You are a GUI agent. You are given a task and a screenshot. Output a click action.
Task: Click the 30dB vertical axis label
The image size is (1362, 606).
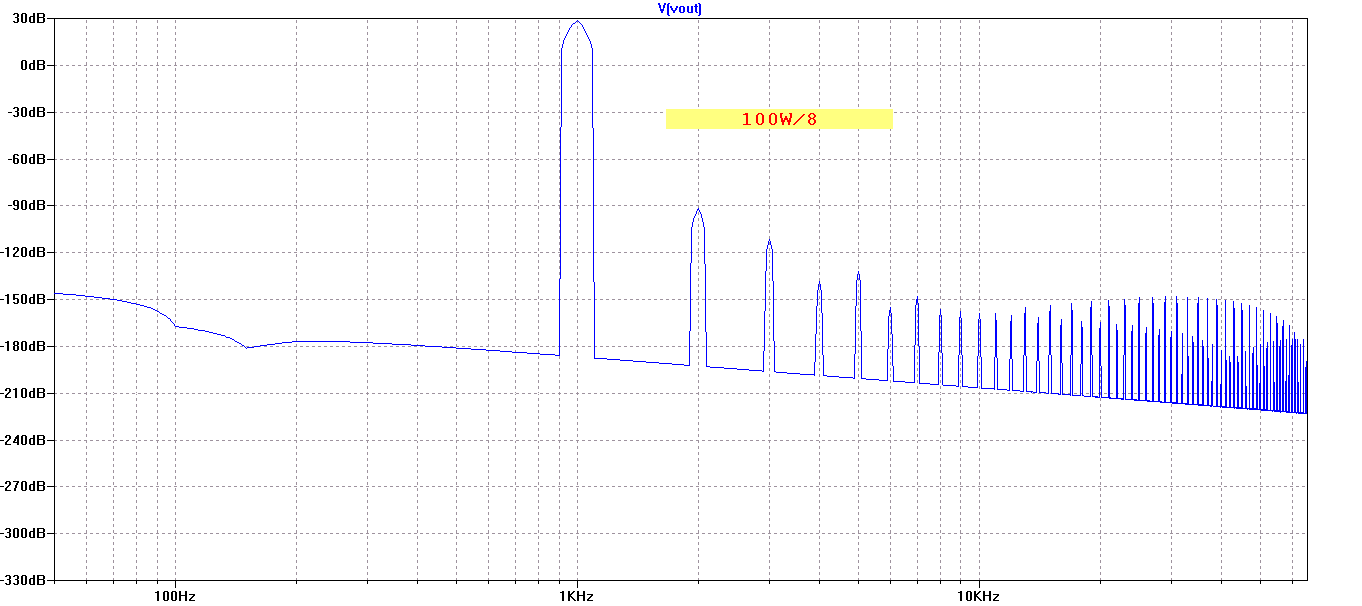[x=31, y=18]
